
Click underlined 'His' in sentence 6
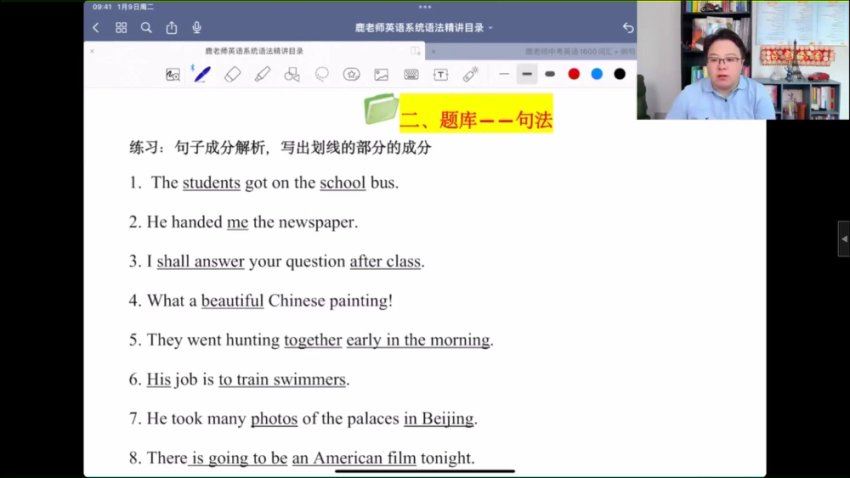pyautogui.click(x=159, y=379)
